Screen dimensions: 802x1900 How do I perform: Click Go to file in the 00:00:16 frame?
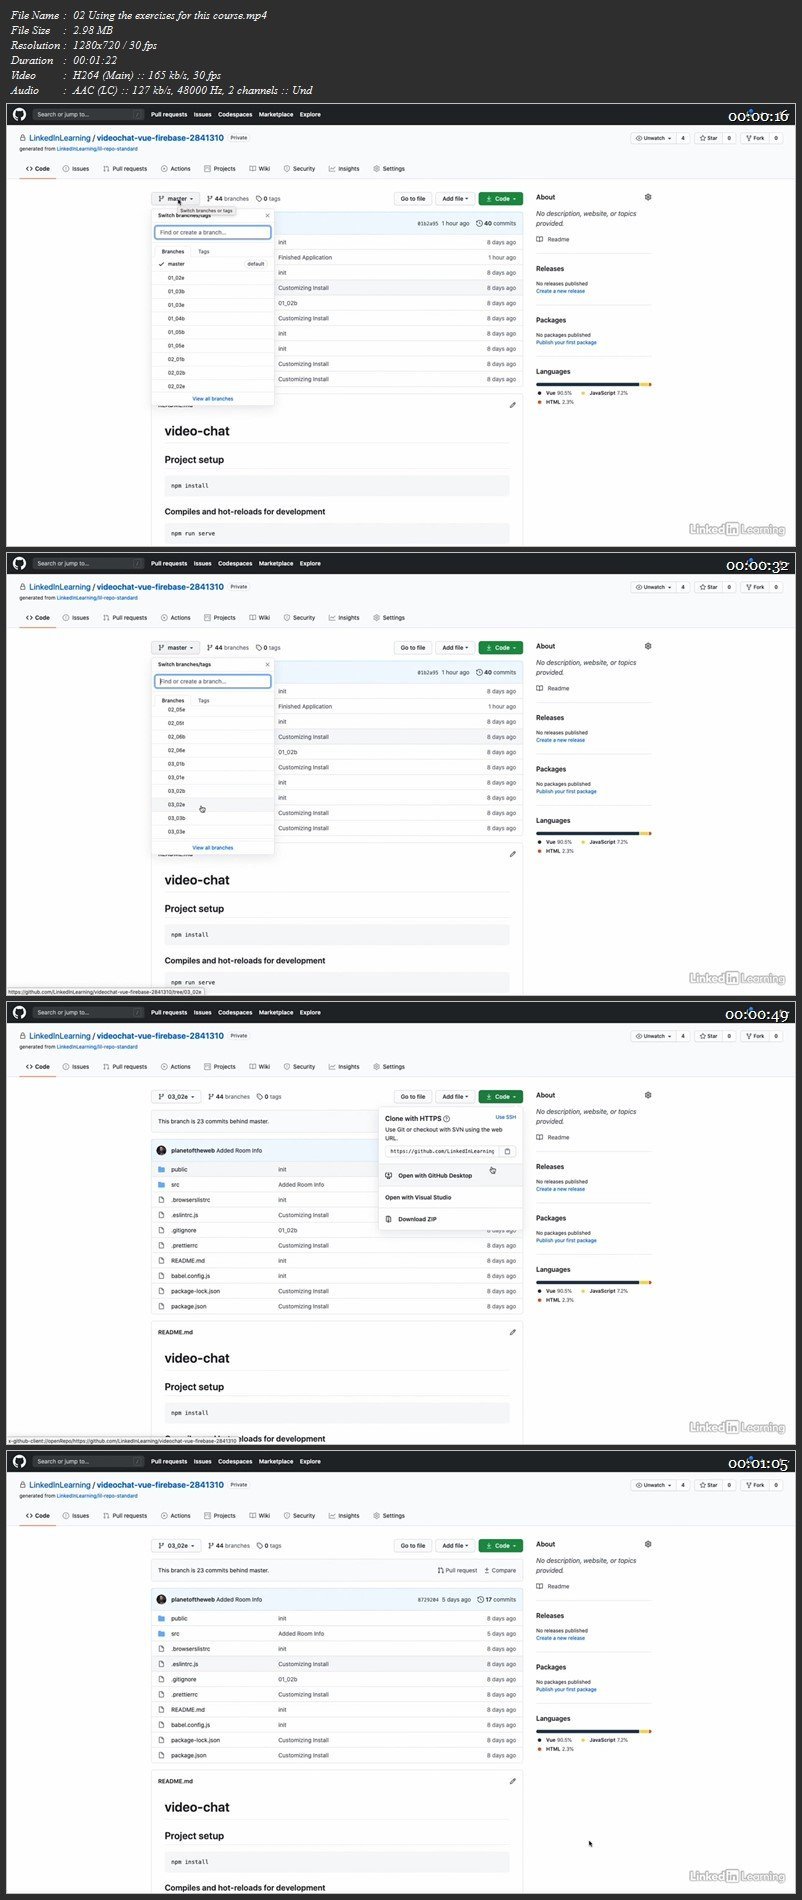pyautogui.click(x=413, y=199)
